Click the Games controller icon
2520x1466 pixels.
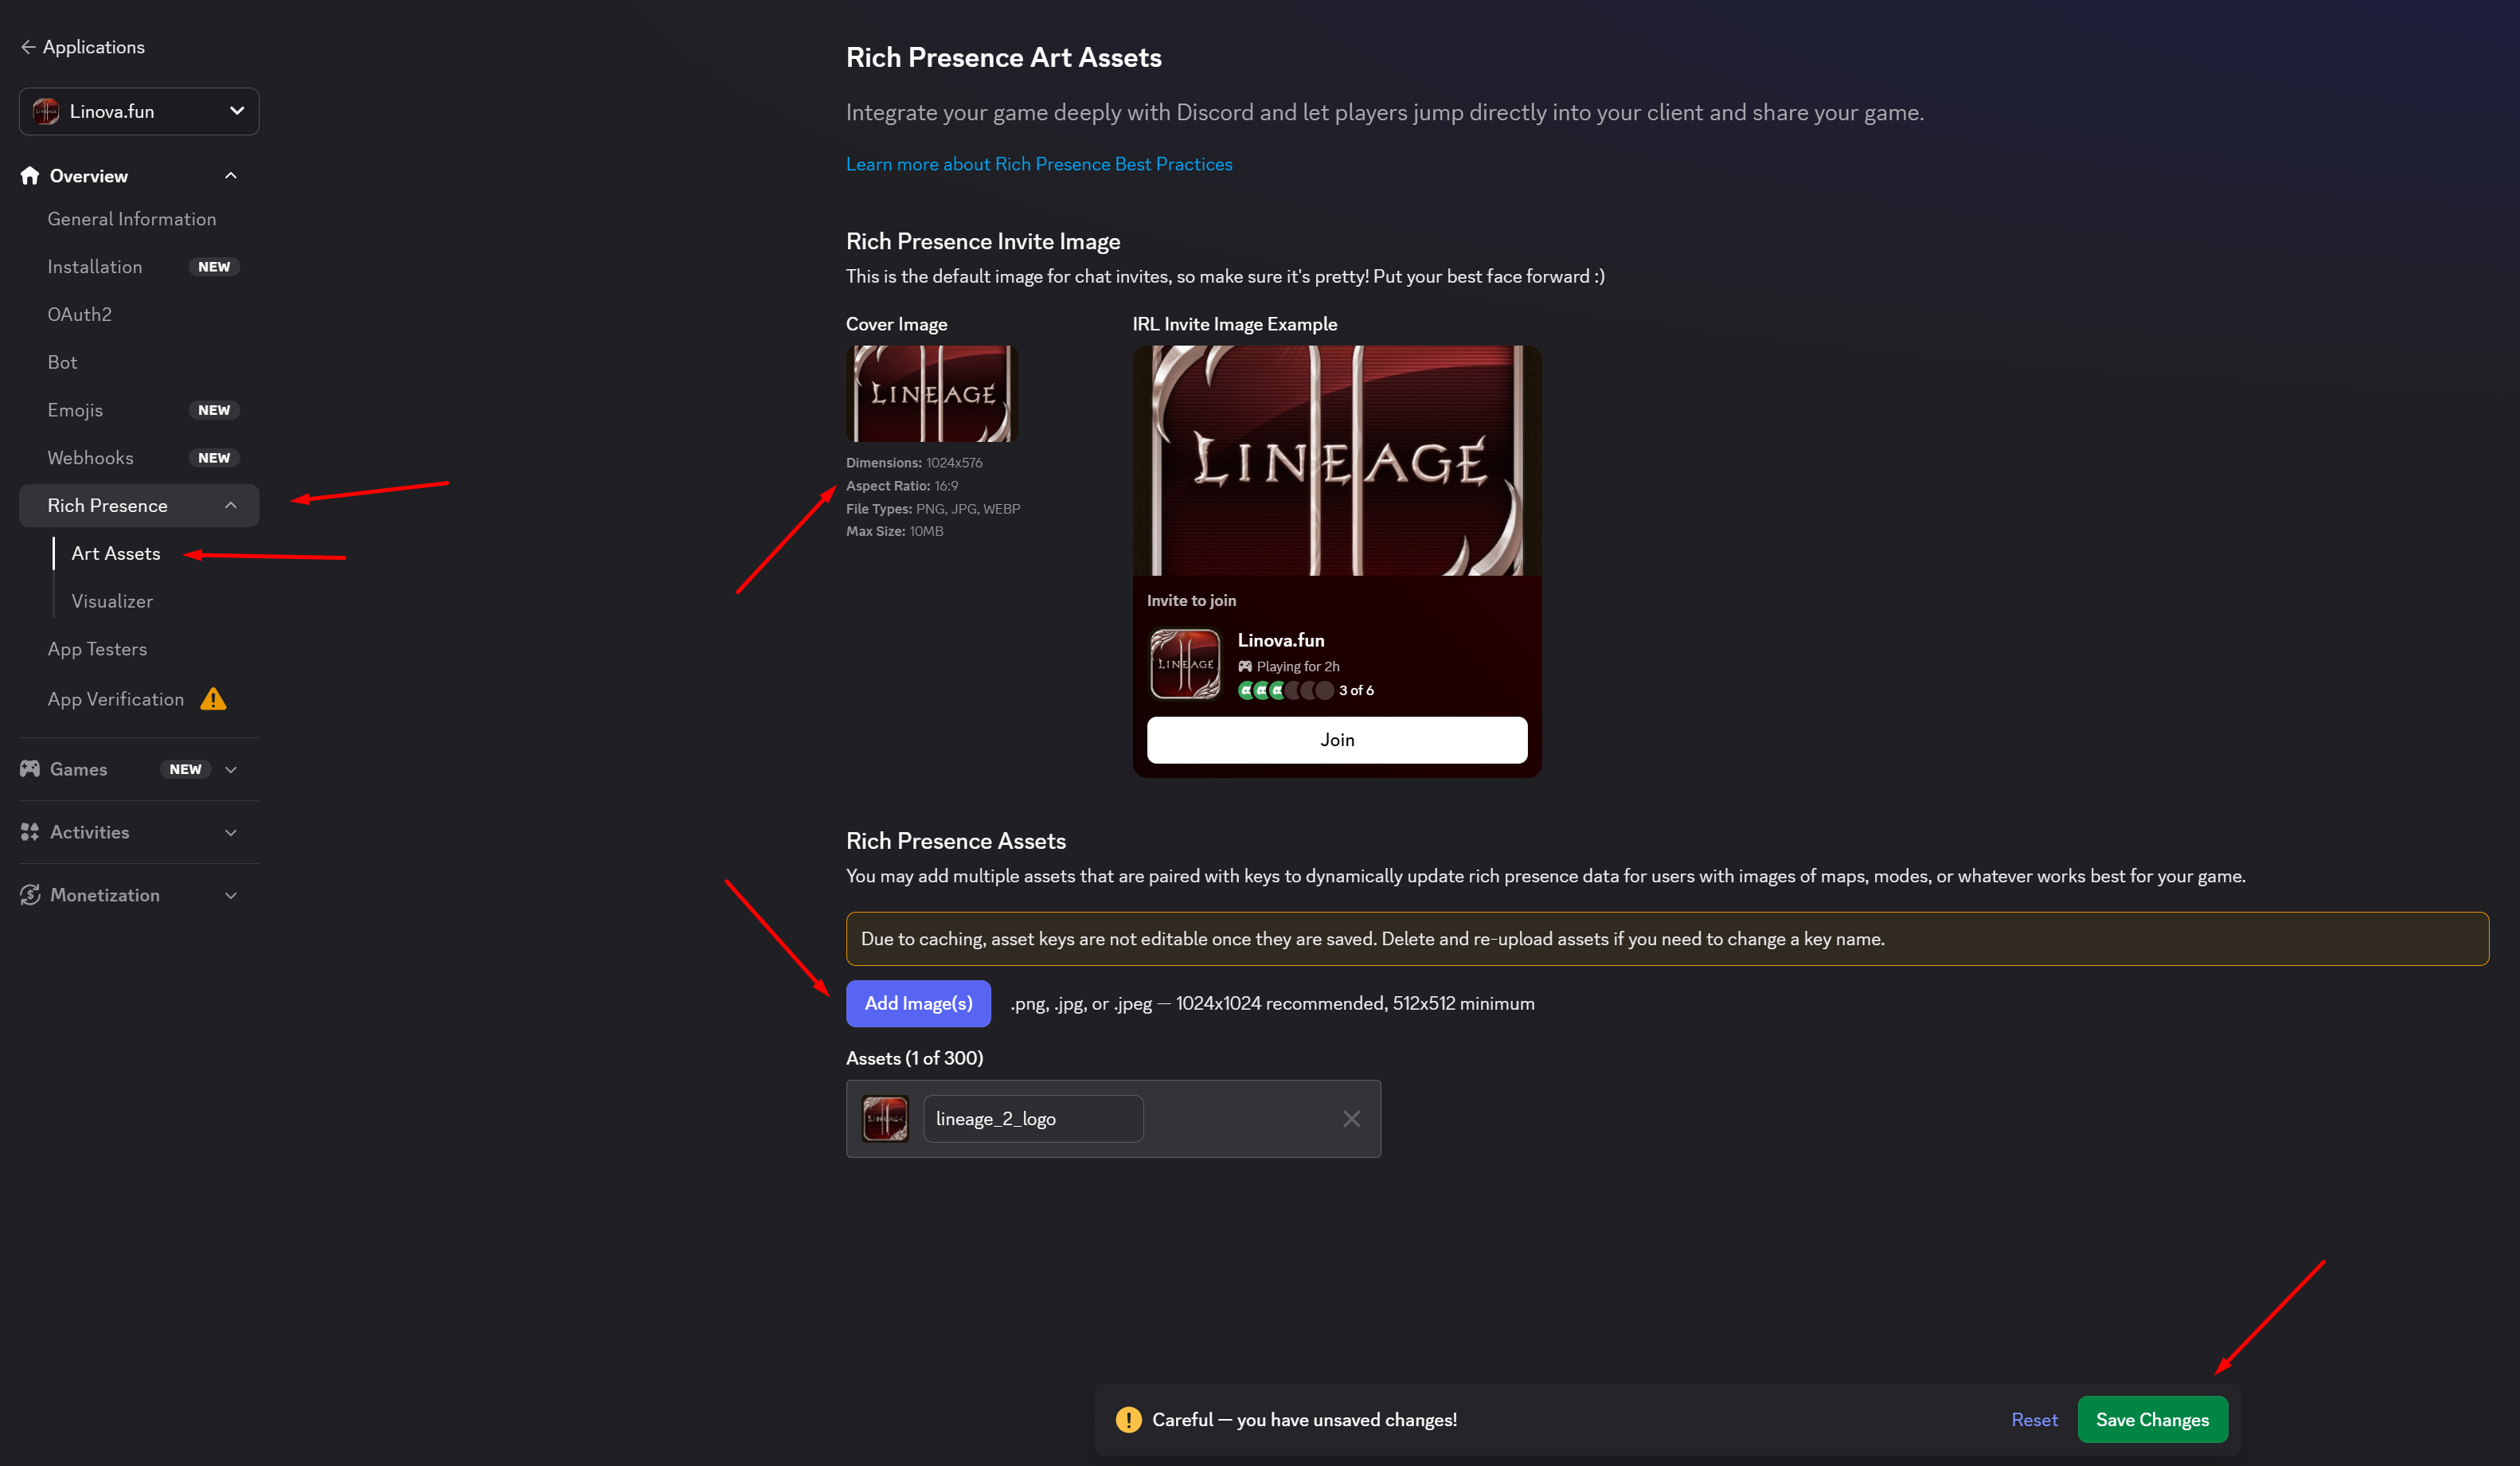click(x=30, y=769)
